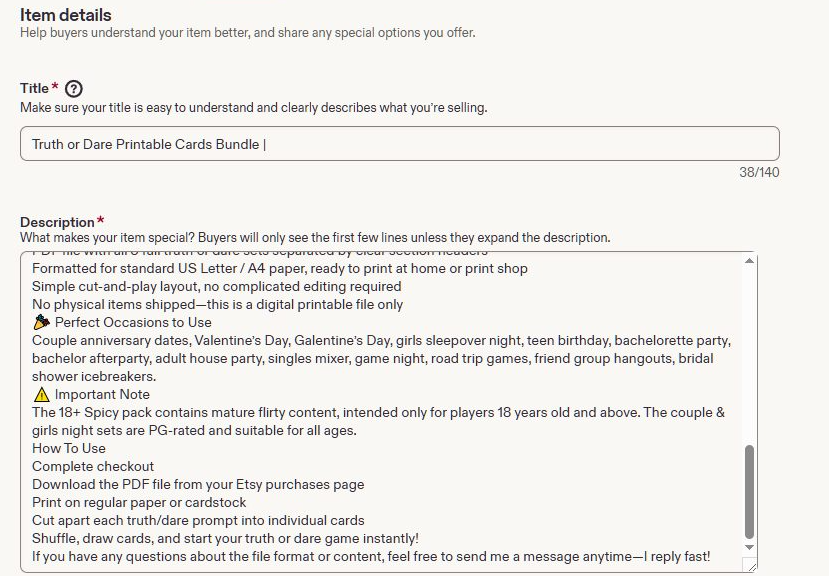Click the Shuffle, draw cards line
830x576 pixels.
pos(225,538)
